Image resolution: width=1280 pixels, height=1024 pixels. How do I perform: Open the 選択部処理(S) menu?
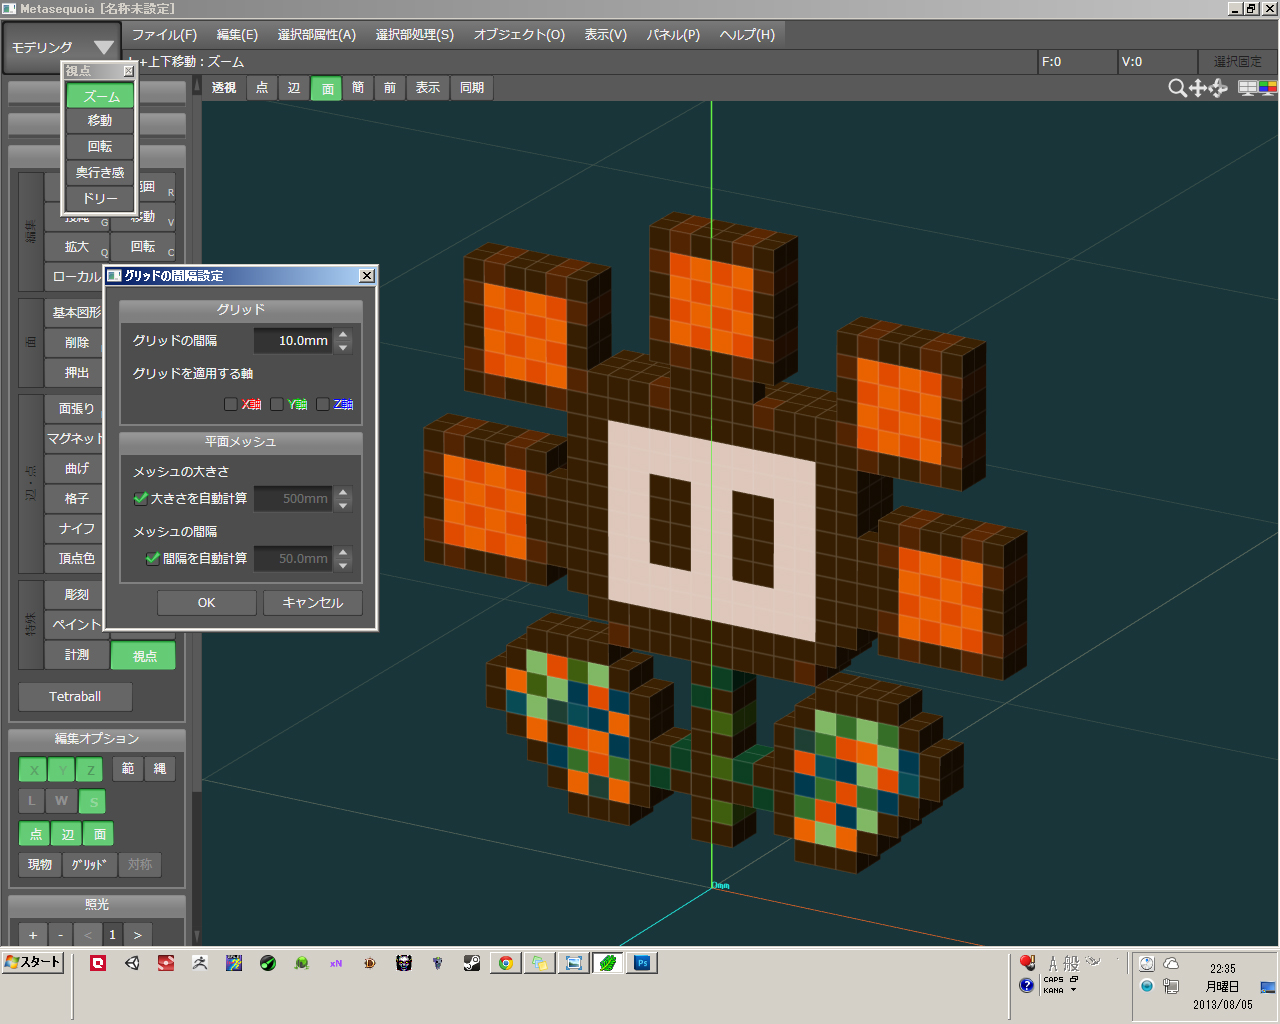coord(414,35)
